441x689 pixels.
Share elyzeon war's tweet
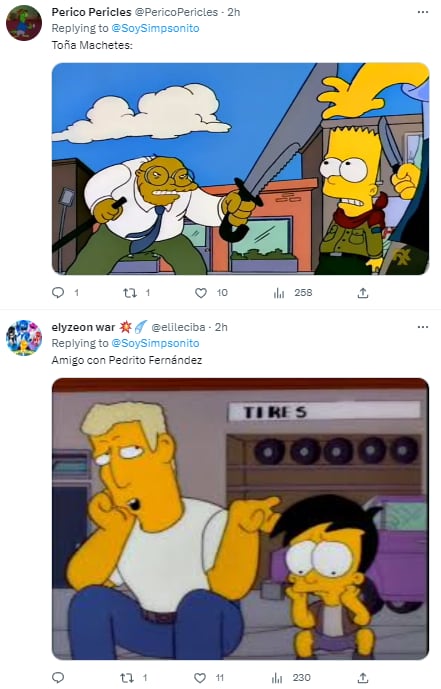tap(363, 678)
